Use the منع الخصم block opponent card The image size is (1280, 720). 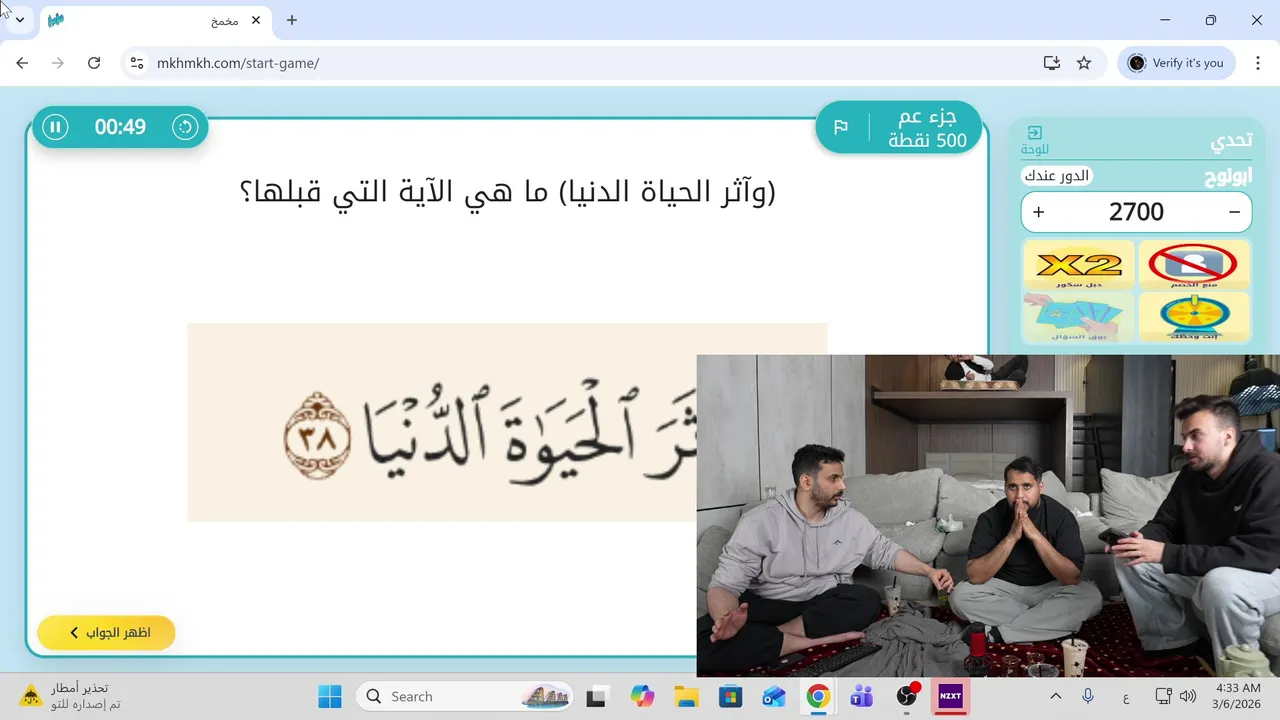tap(1193, 265)
